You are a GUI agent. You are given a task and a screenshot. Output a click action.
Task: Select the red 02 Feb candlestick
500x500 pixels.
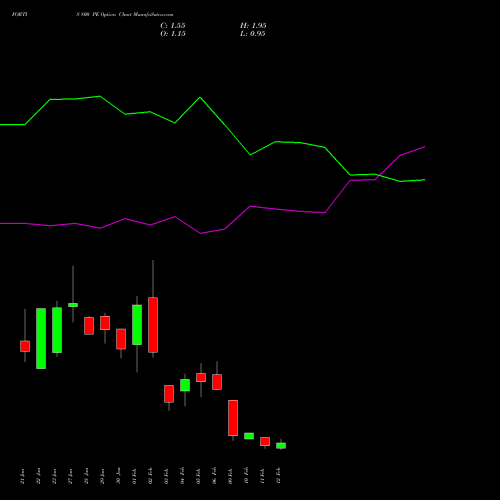tap(153, 325)
